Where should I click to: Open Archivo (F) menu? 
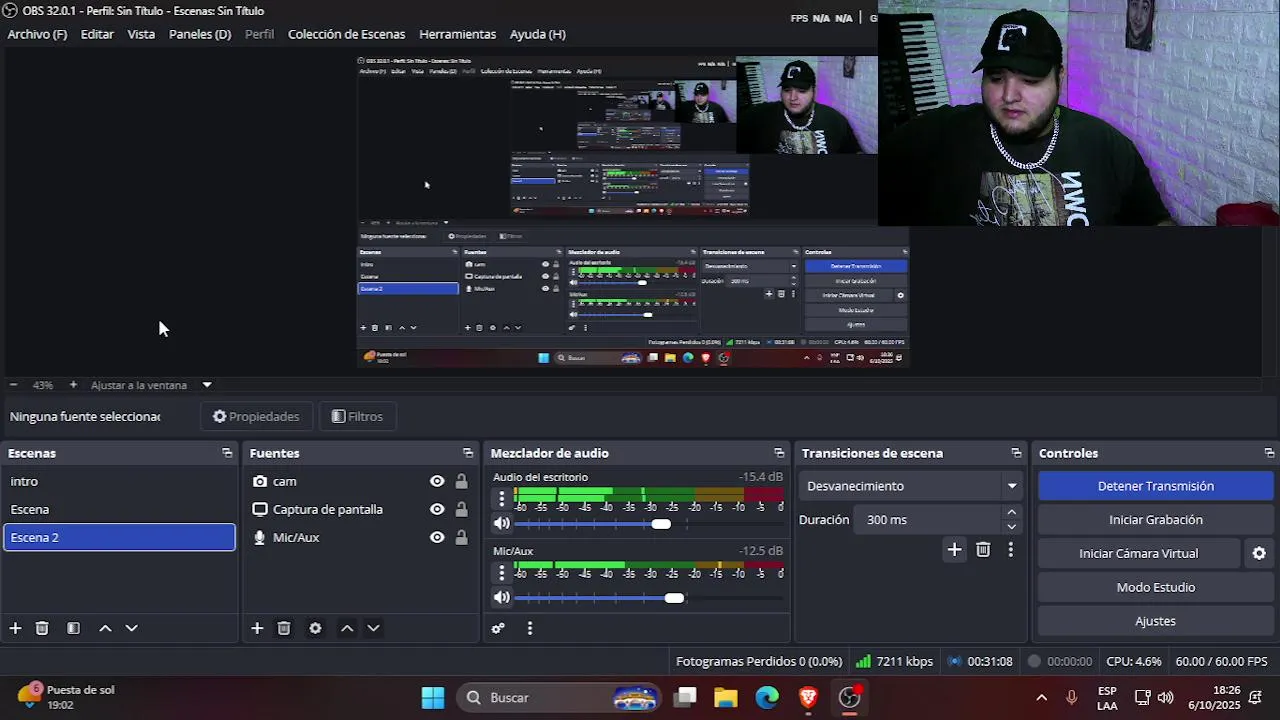37,34
